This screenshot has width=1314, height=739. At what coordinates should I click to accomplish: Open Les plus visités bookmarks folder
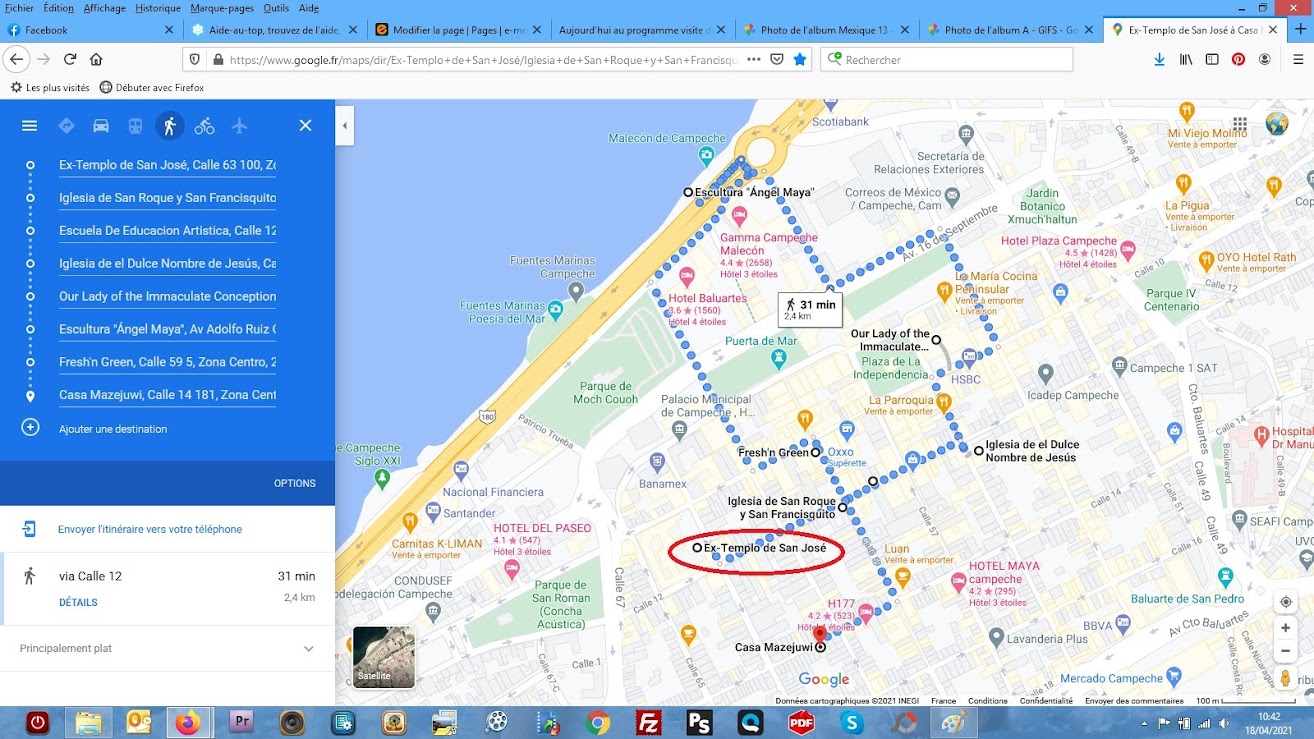point(50,87)
